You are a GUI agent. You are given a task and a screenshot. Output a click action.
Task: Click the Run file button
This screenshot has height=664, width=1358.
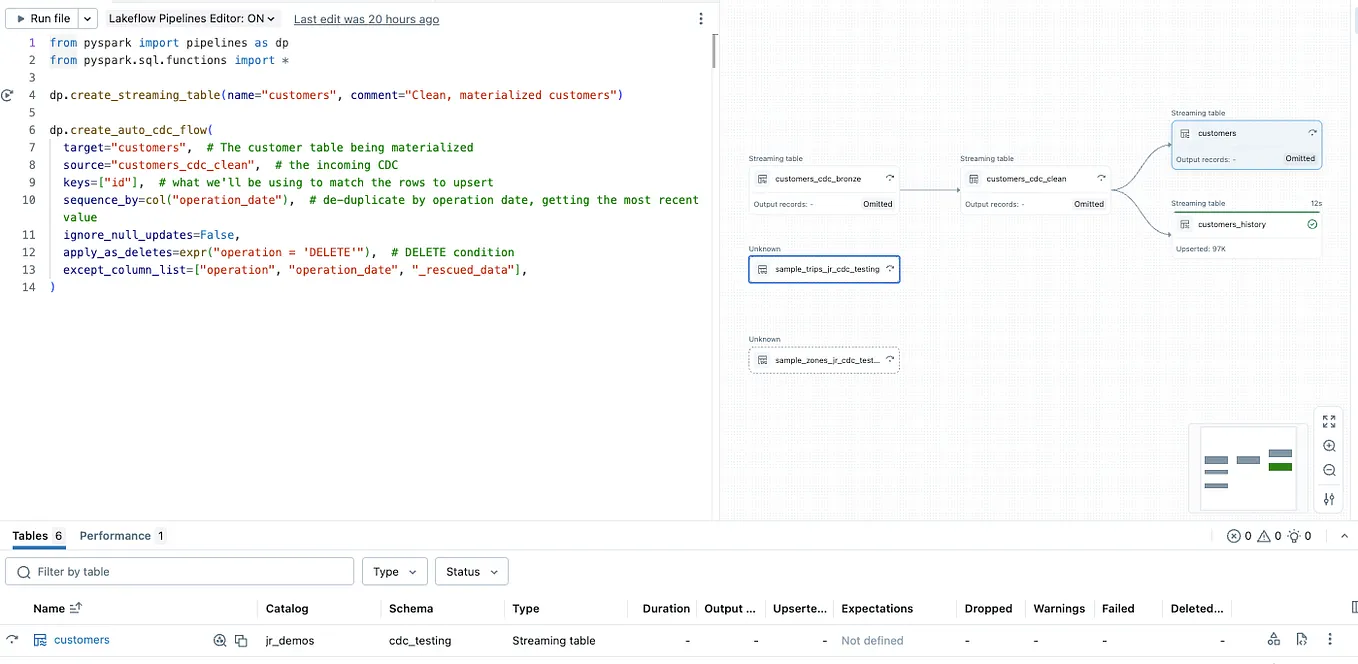pos(40,17)
